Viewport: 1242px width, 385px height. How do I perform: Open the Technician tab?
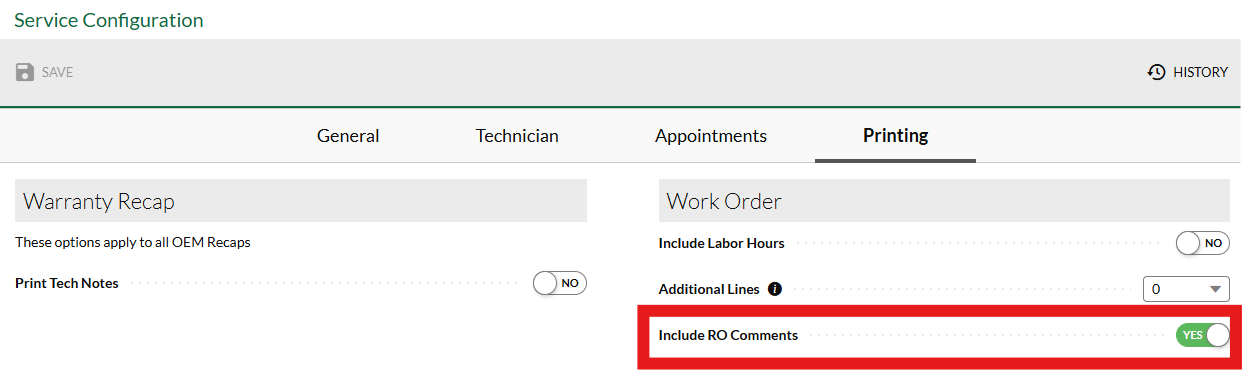517,136
